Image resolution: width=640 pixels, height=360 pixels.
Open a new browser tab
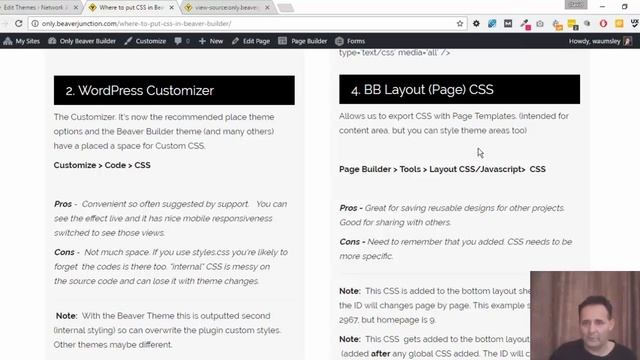point(286,8)
